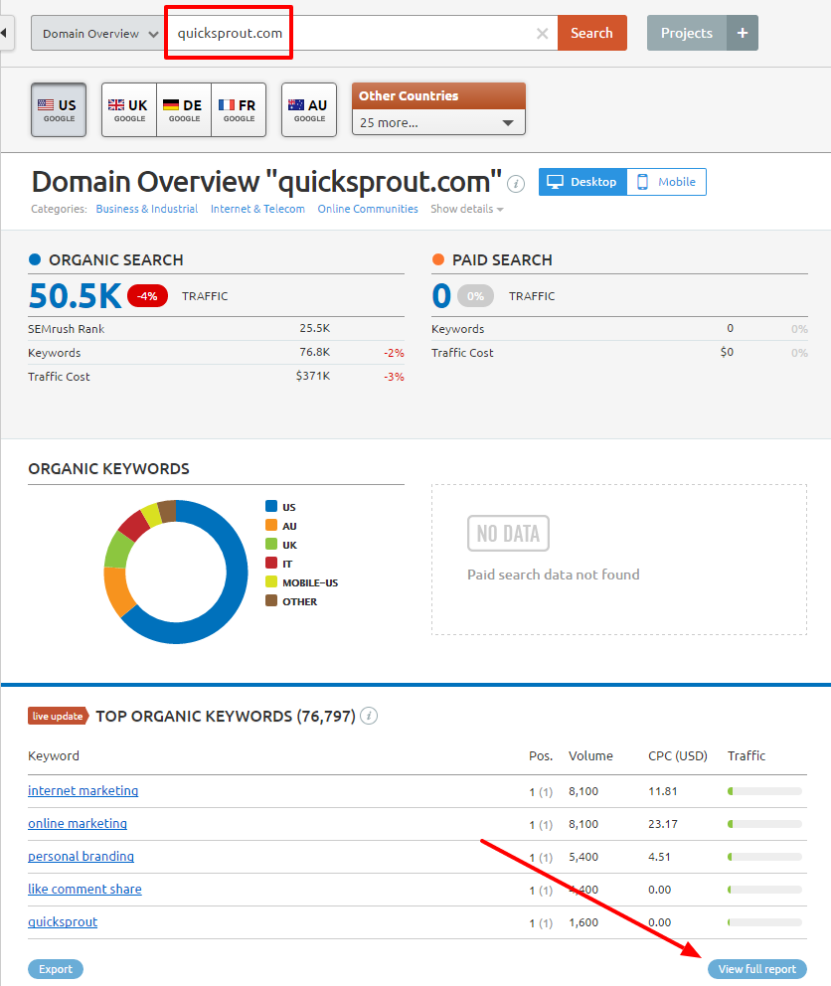Screen dimensions: 831x986
Task: Click the 76.8K organic keywords value
Action: [x=314, y=352]
